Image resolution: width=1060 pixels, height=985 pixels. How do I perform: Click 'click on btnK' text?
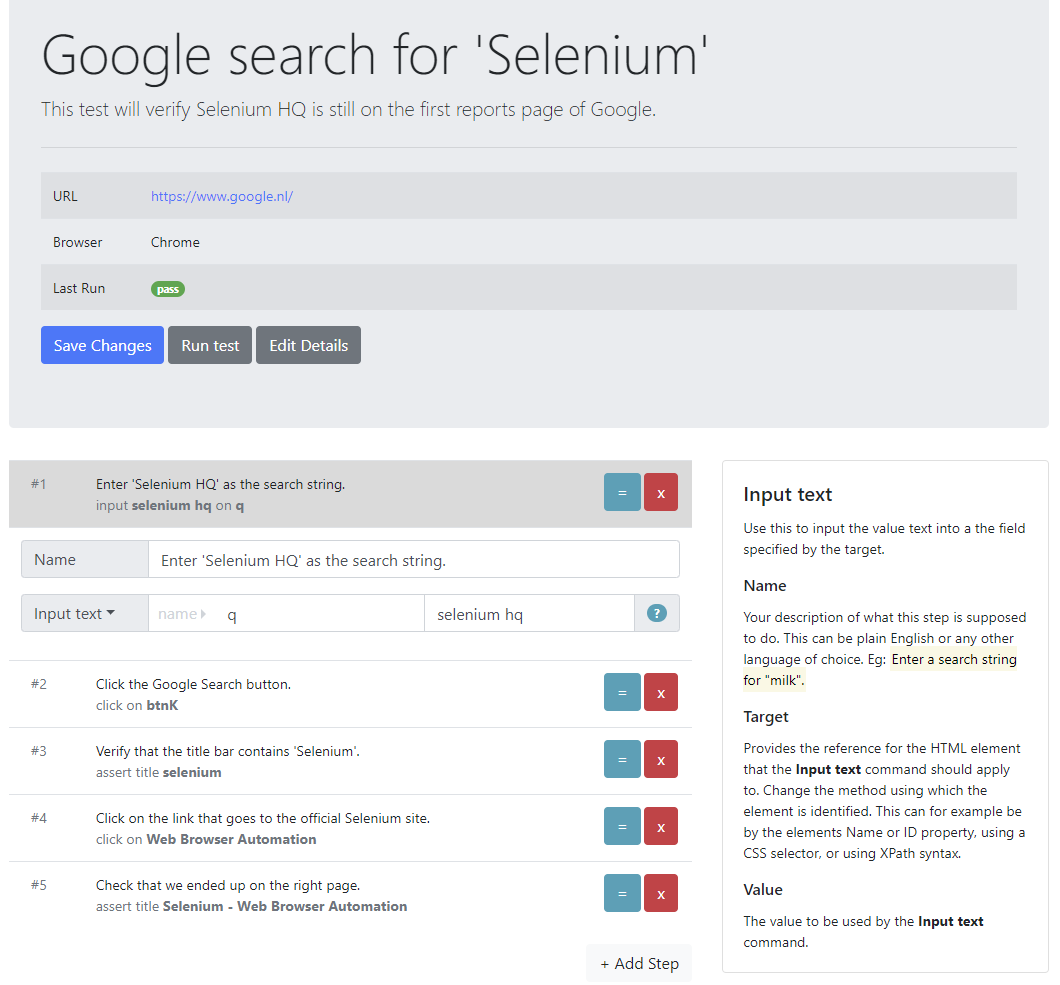tap(137, 705)
